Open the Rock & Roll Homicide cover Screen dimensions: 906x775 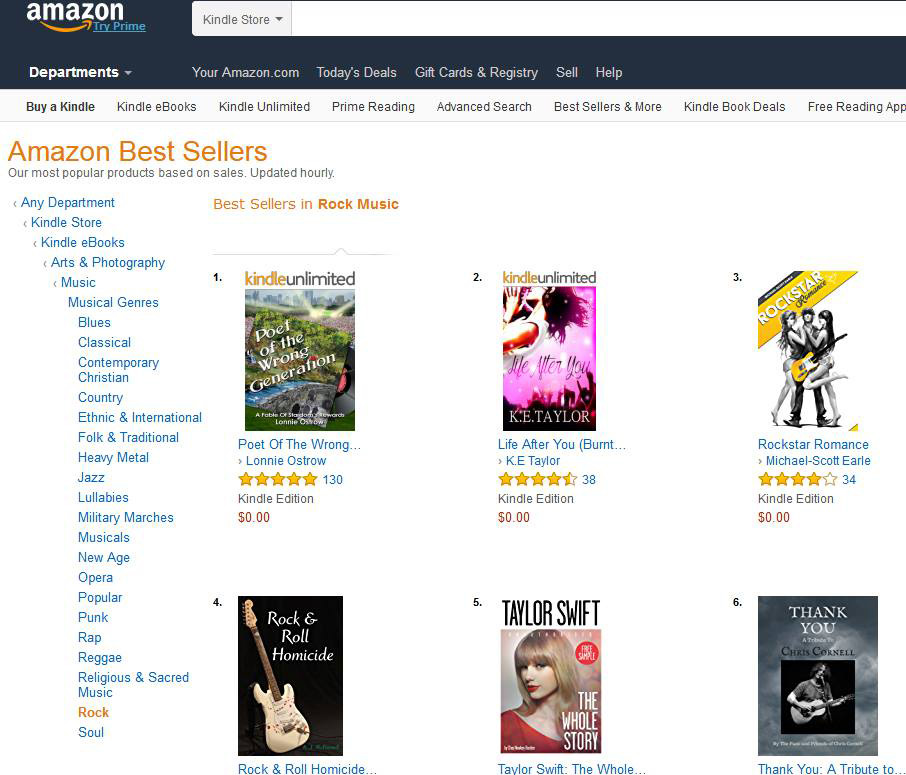[x=290, y=676]
